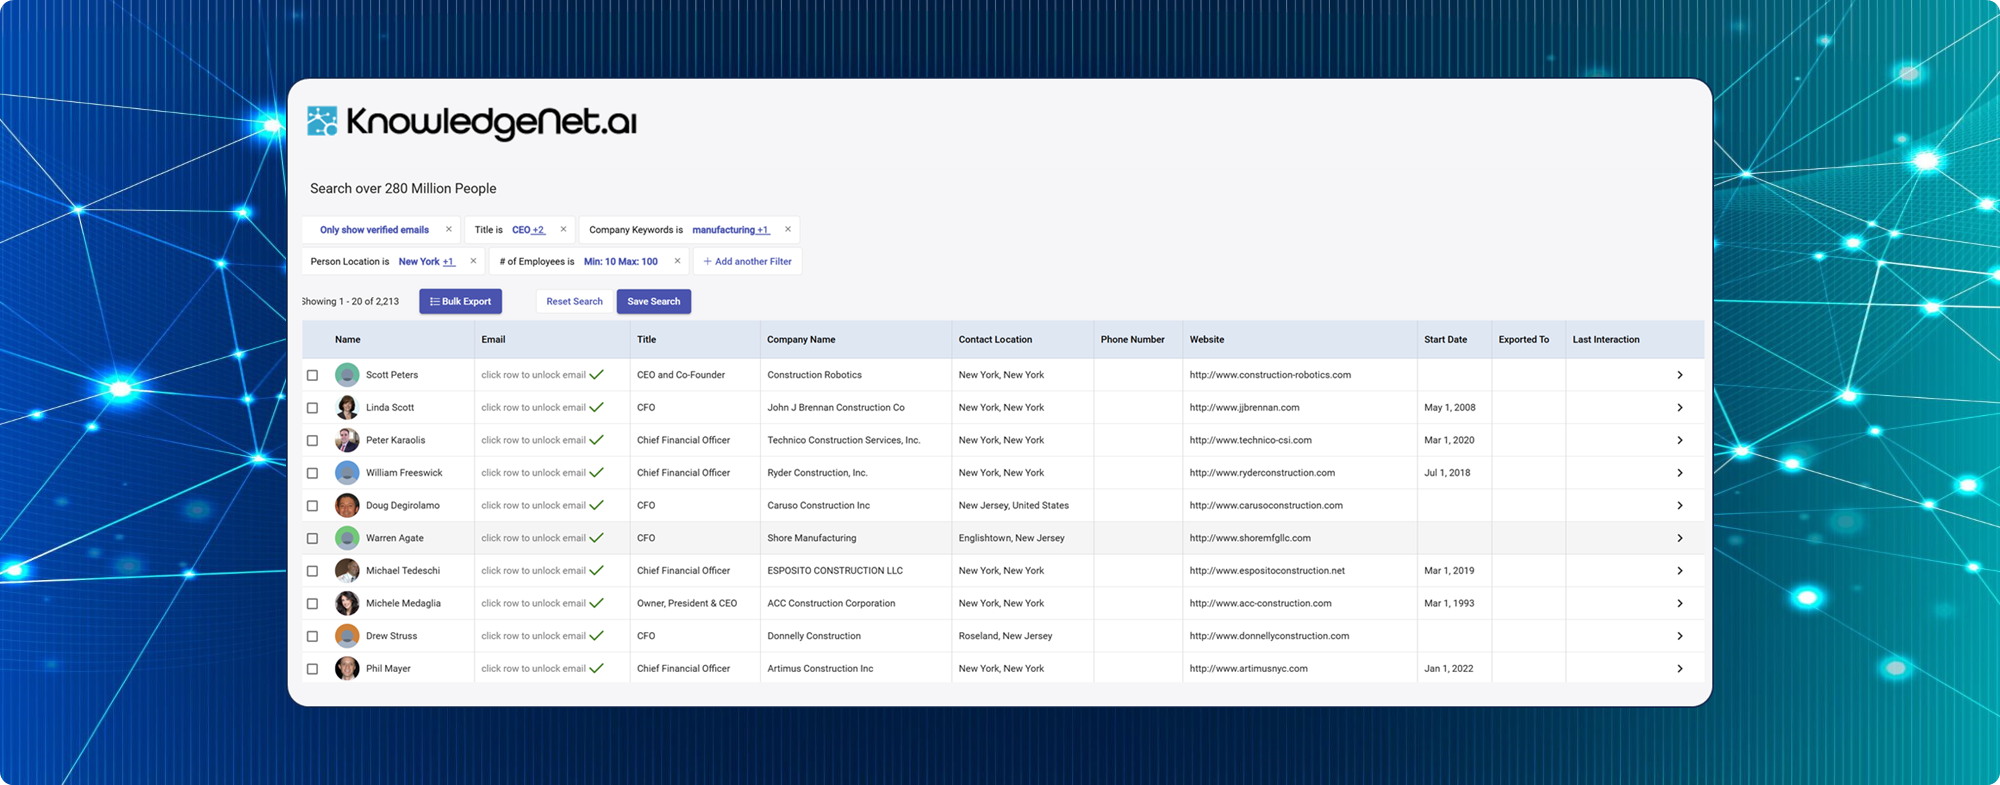Remove the Company Keywords manufacturing filter
This screenshot has width=2000, height=785.
click(x=788, y=229)
